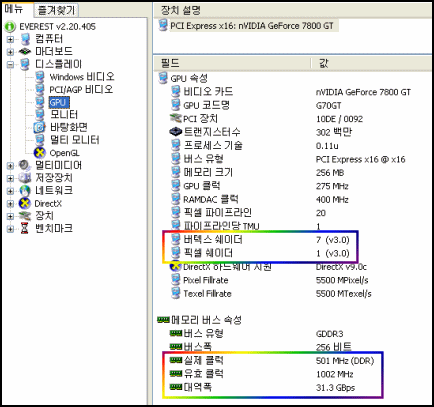Click the DirectX 하드웨어 지원 icon
This screenshot has width=434, height=407.
coord(176,266)
